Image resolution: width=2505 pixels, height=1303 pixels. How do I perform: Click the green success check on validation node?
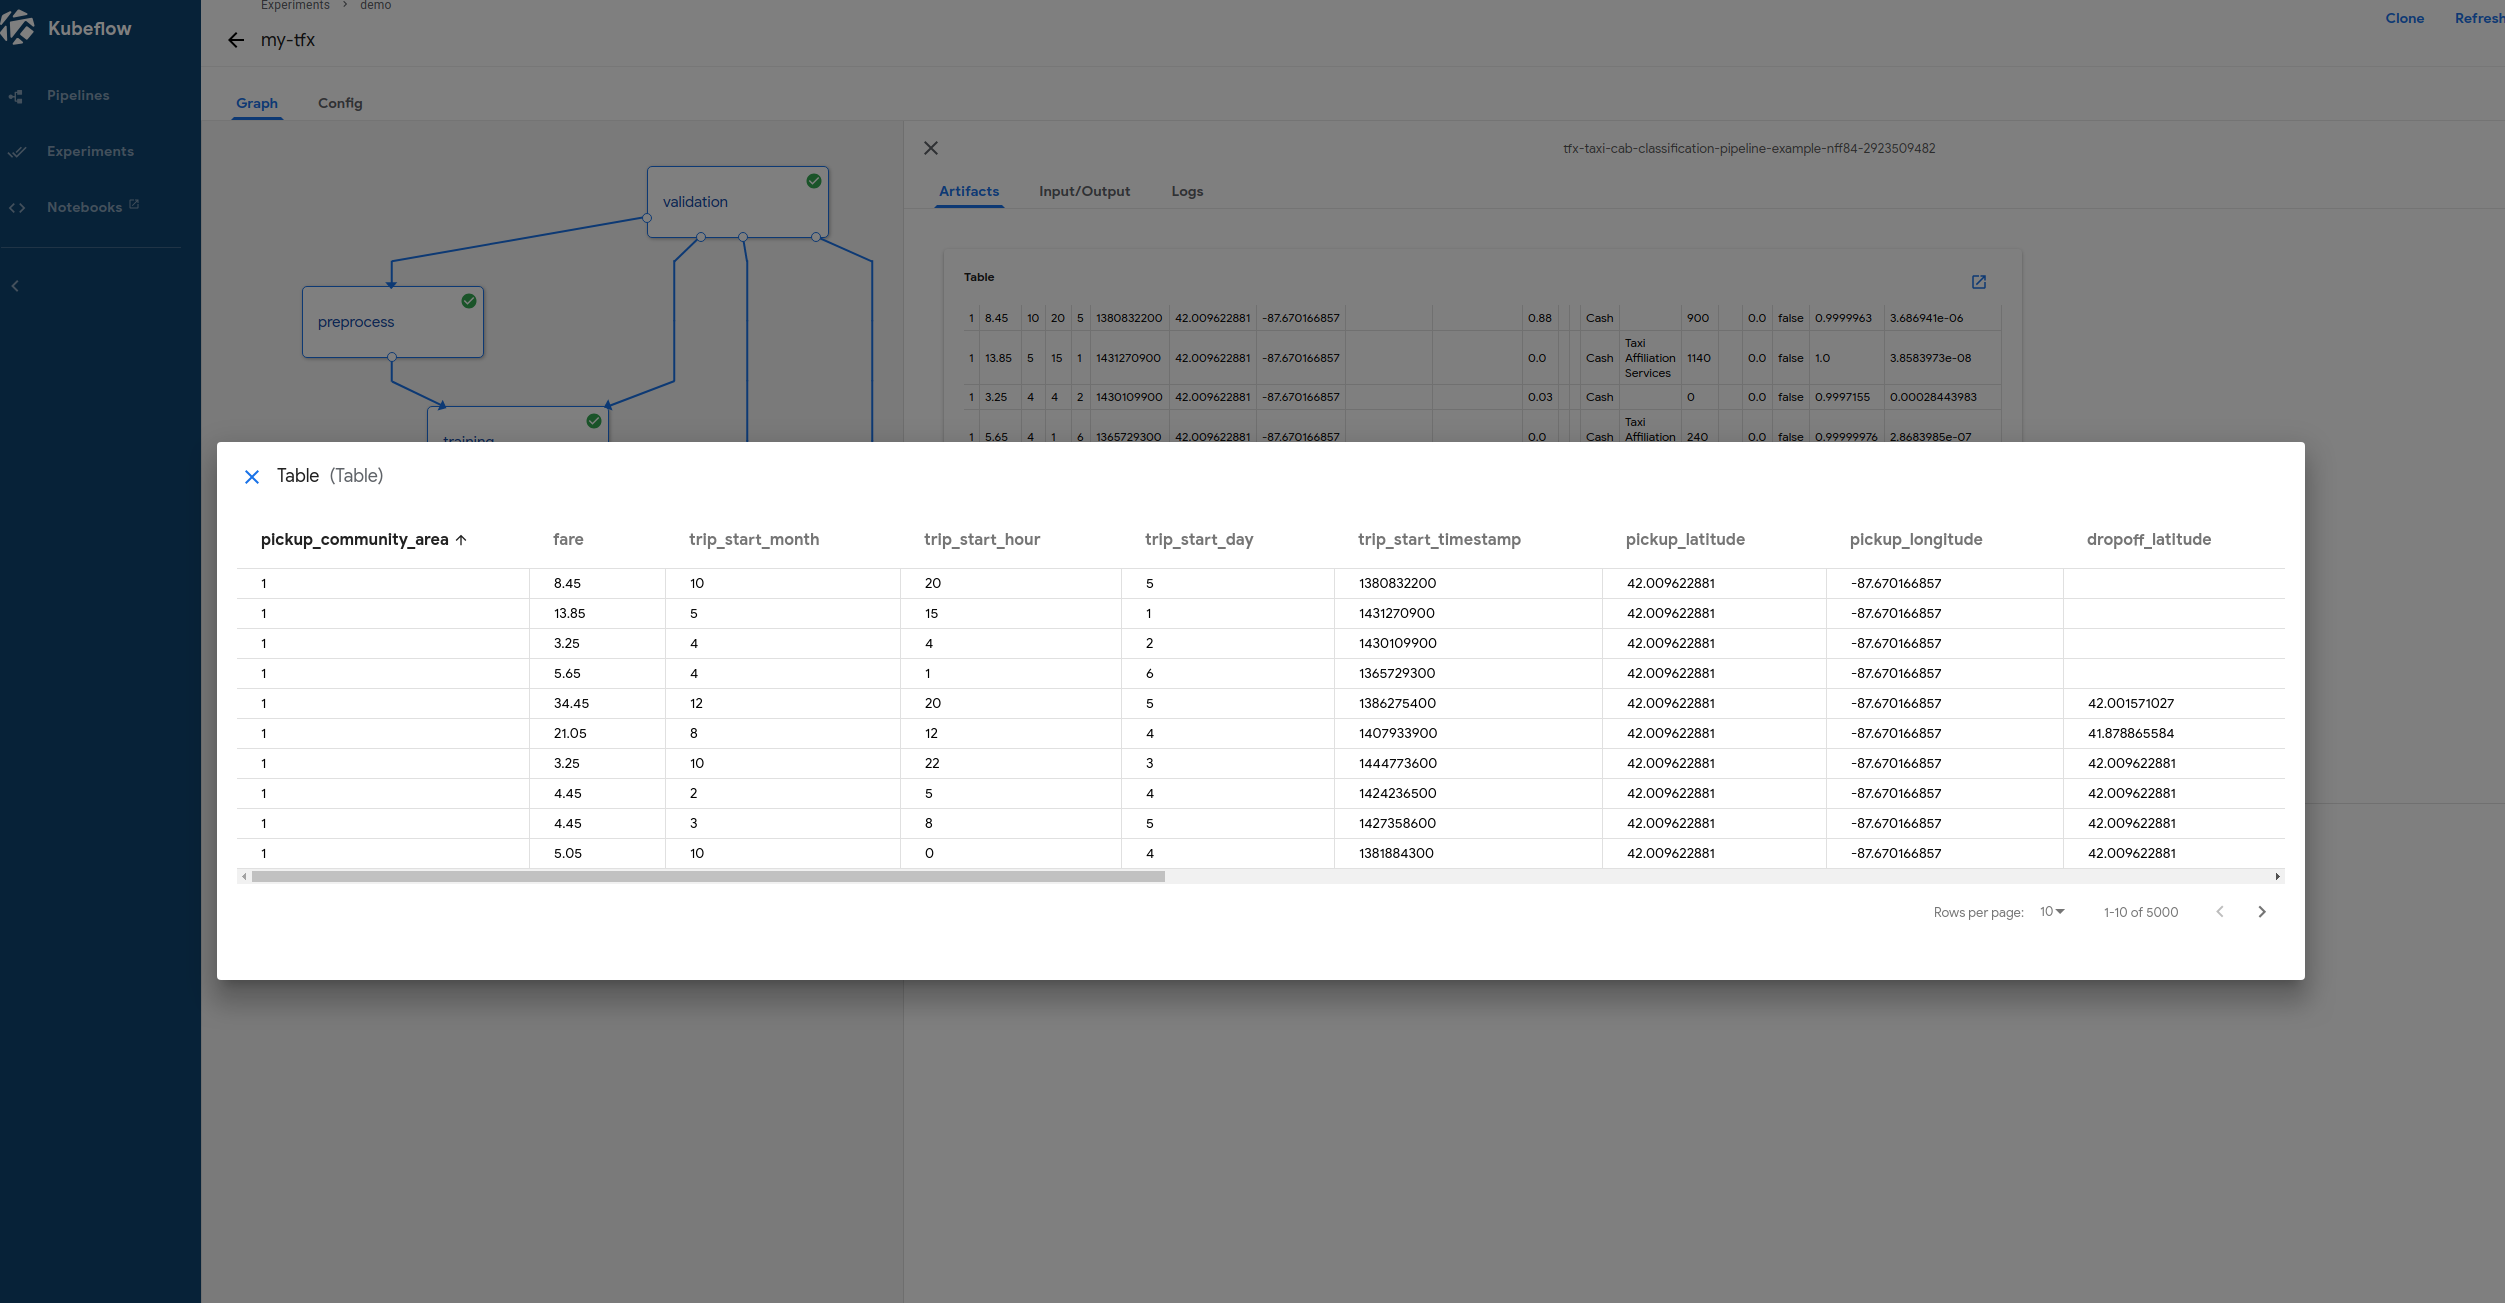[812, 181]
